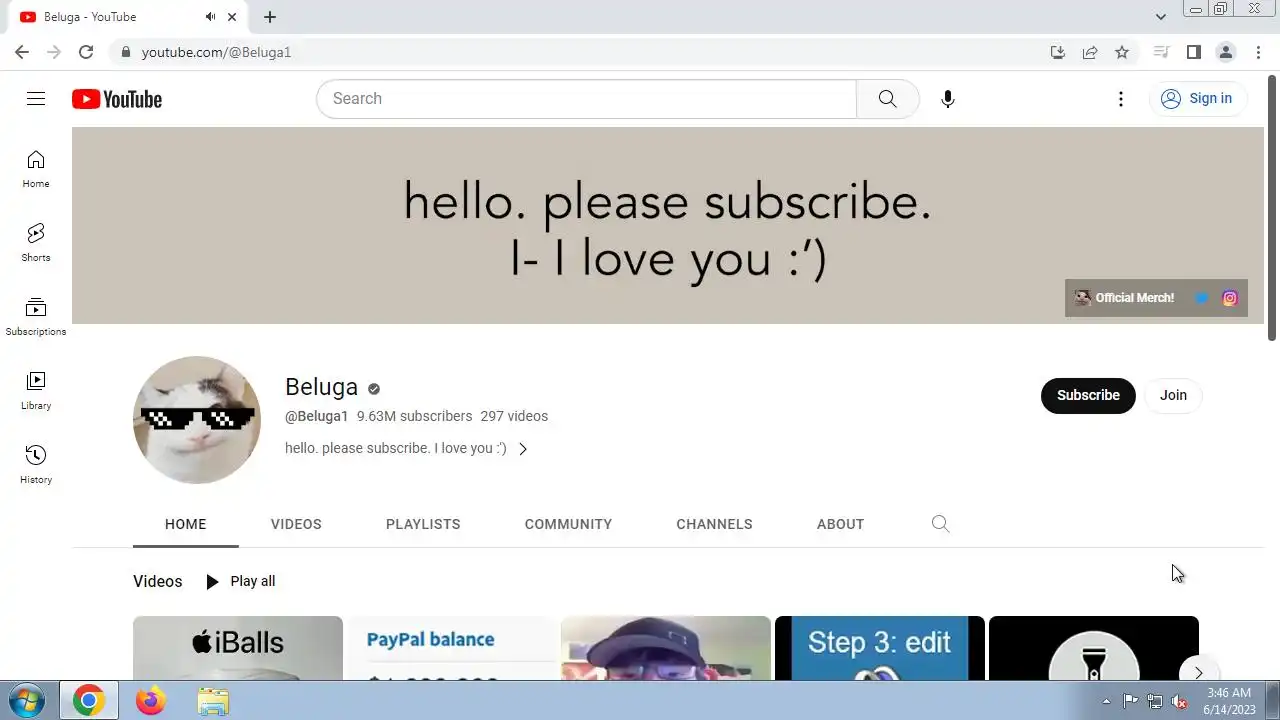Click Beluga's cat profile picture
Screen dimensions: 1280x720
pyautogui.click(x=197, y=420)
